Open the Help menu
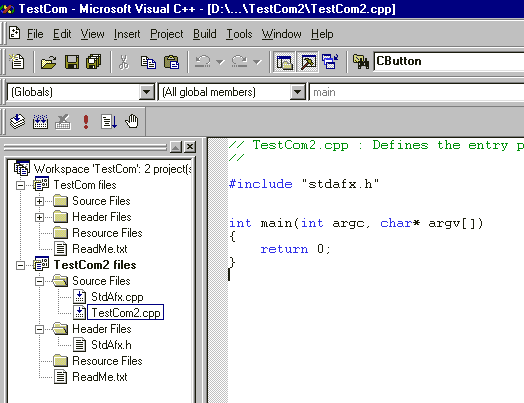524x403 pixels. 322,34
